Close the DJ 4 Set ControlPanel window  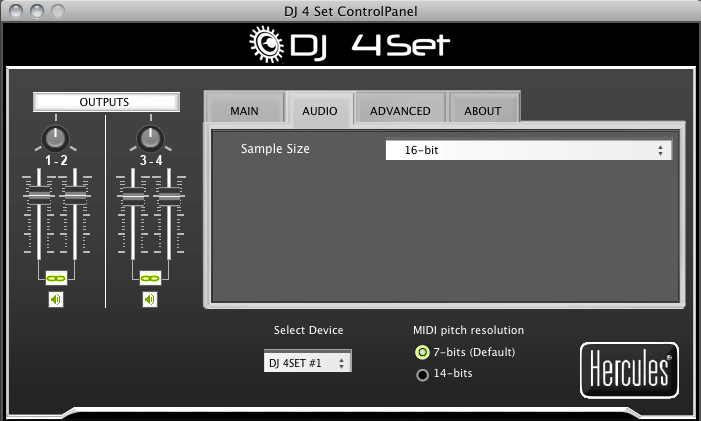pyautogui.click(x=16, y=11)
